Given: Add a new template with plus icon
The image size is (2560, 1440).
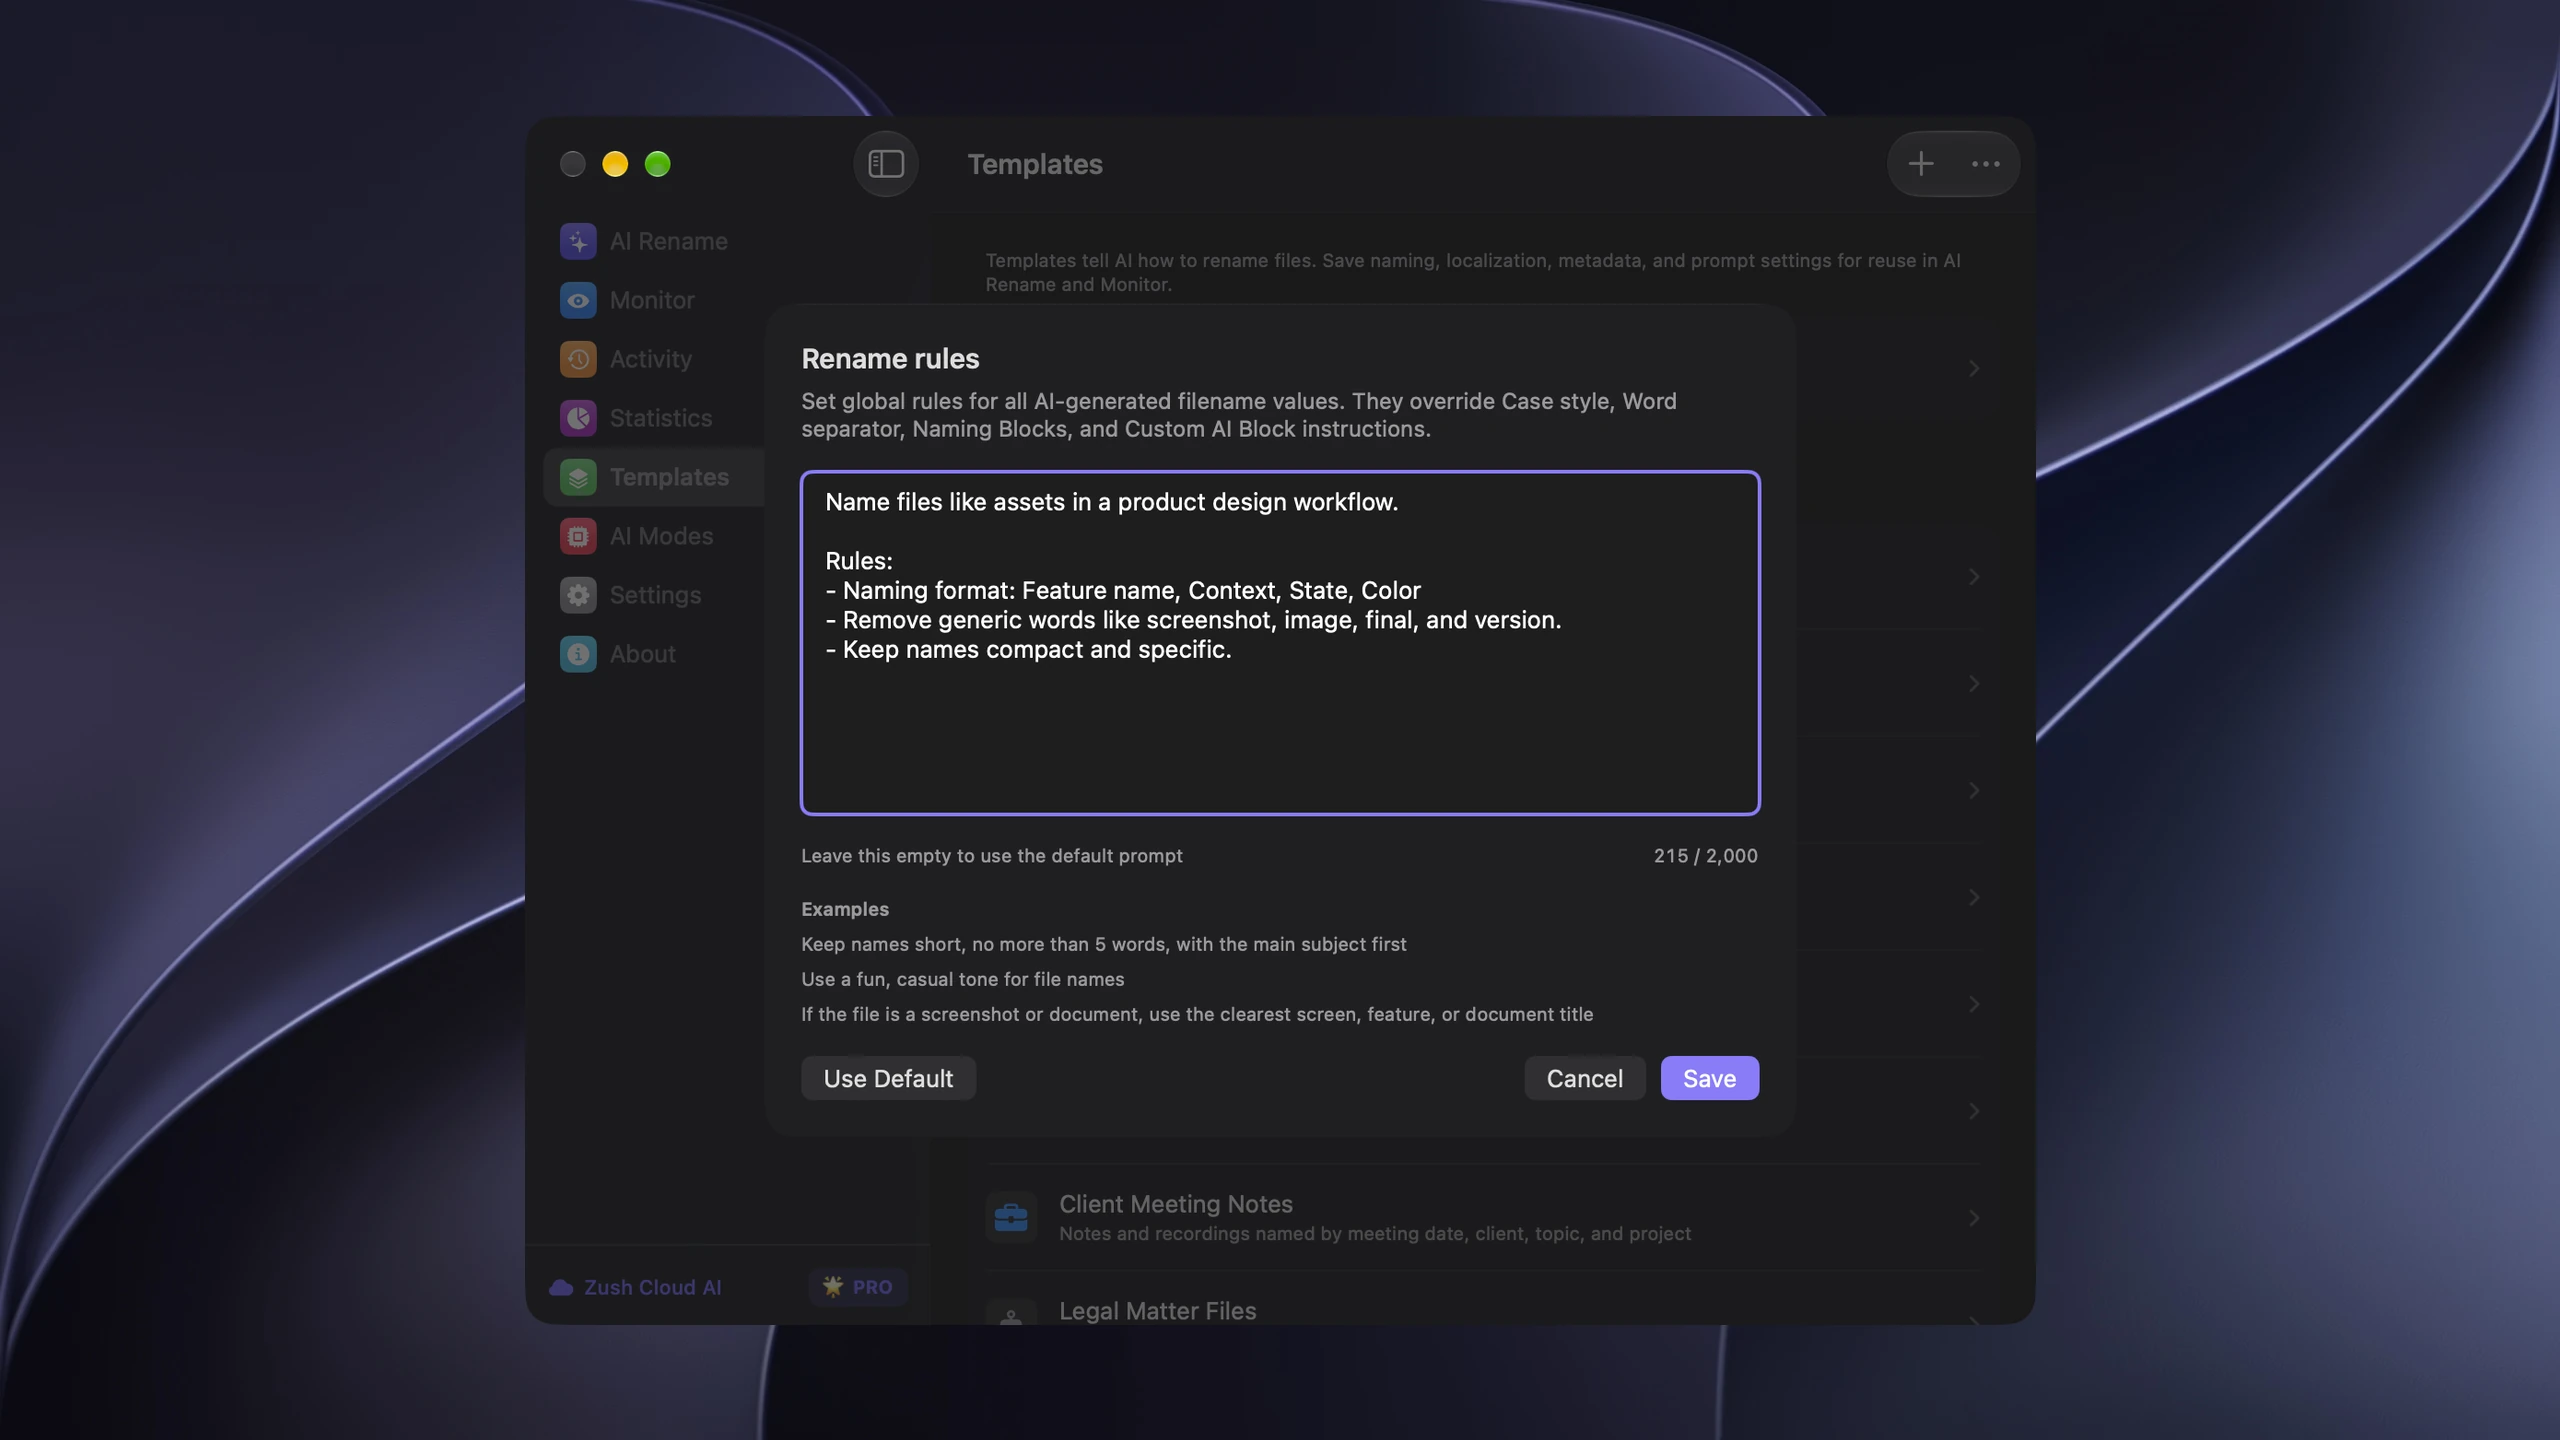Looking at the screenshot, I should [x=1920, y=164].
